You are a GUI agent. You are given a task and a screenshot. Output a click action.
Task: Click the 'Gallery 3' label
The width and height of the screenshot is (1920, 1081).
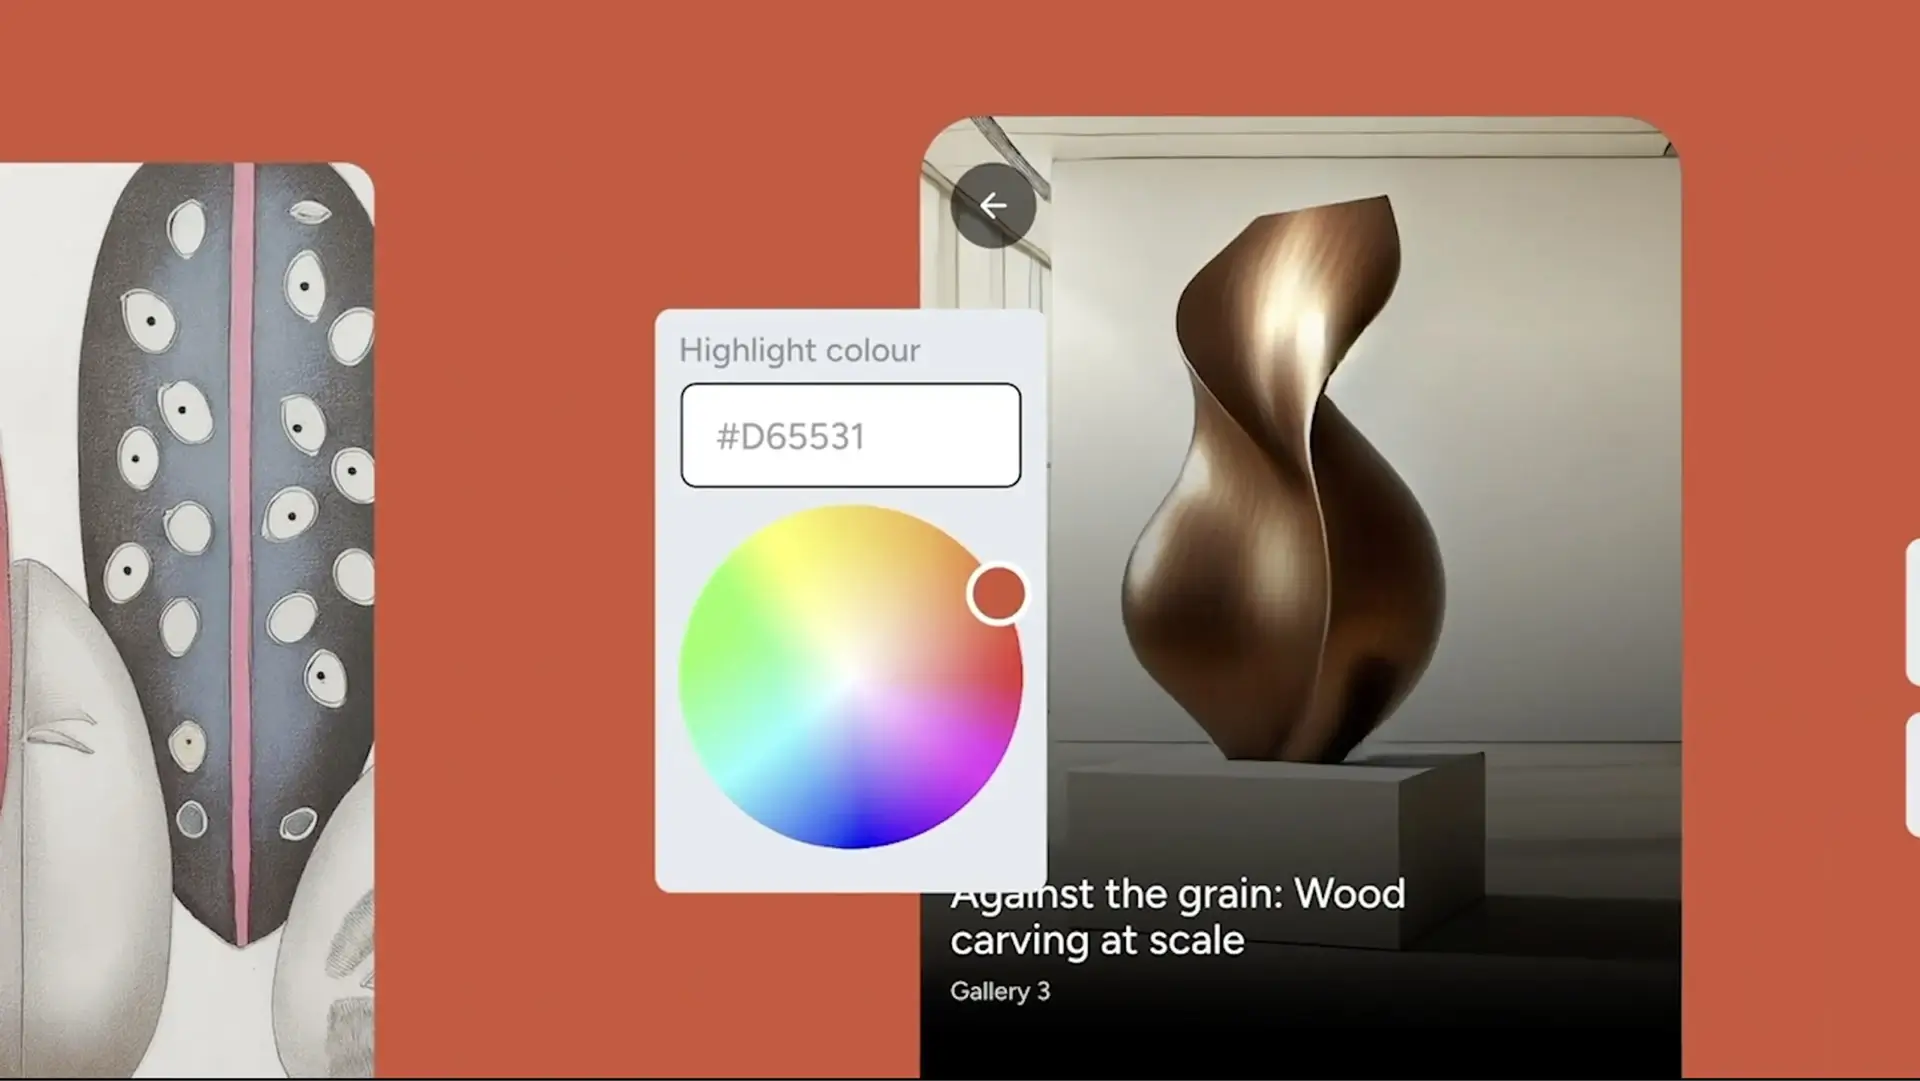999,991
